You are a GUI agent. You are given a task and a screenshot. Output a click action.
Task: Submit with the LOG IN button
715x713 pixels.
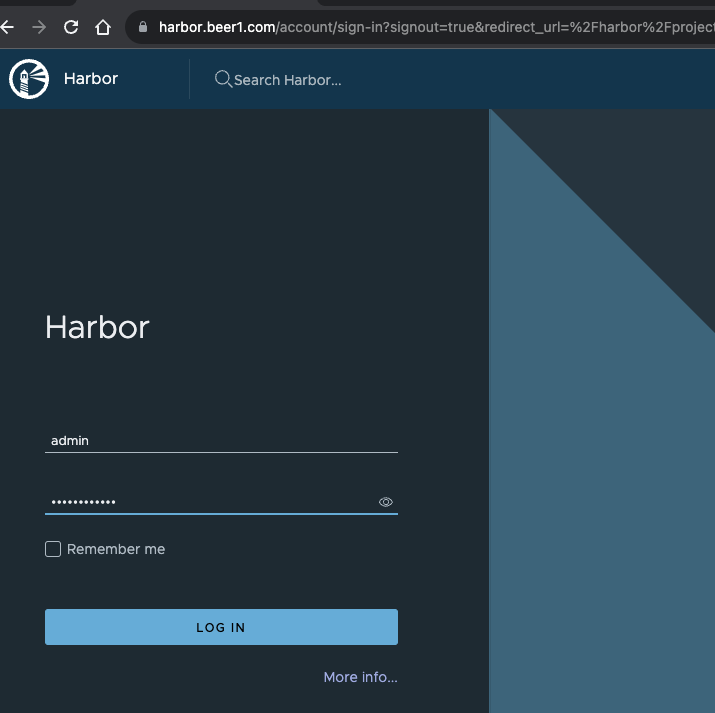(x=221, y=627)
